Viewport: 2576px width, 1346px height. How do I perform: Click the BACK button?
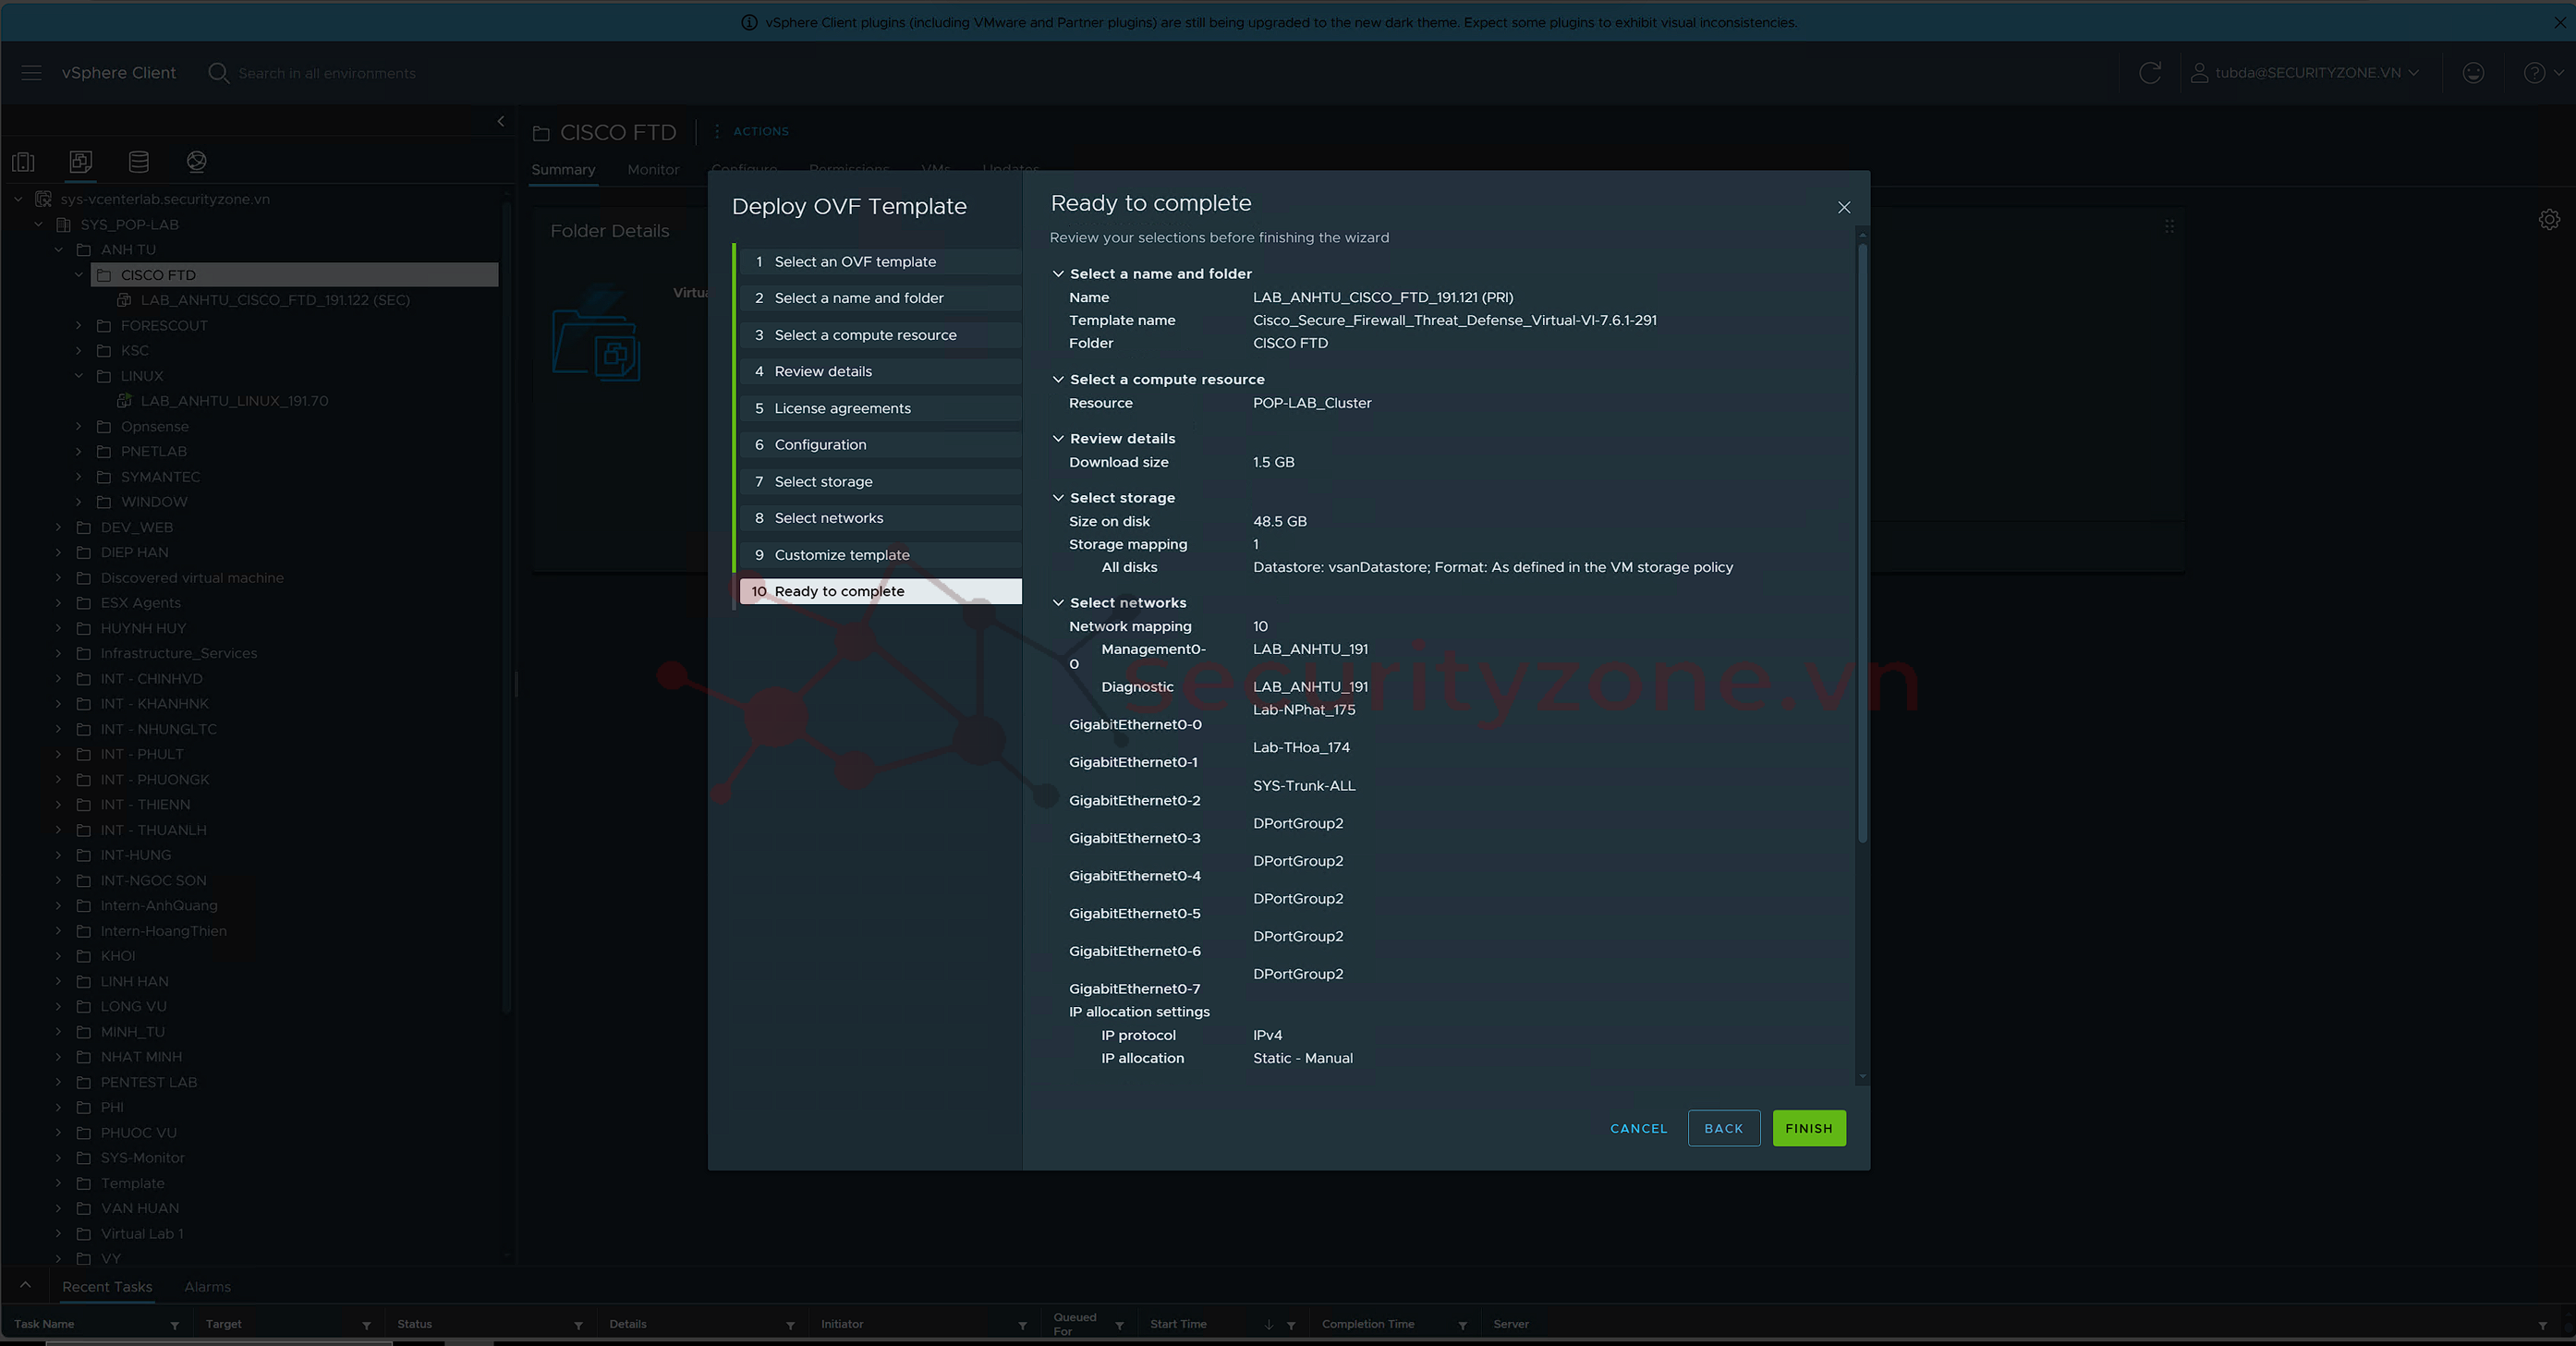[1723, 1128]
